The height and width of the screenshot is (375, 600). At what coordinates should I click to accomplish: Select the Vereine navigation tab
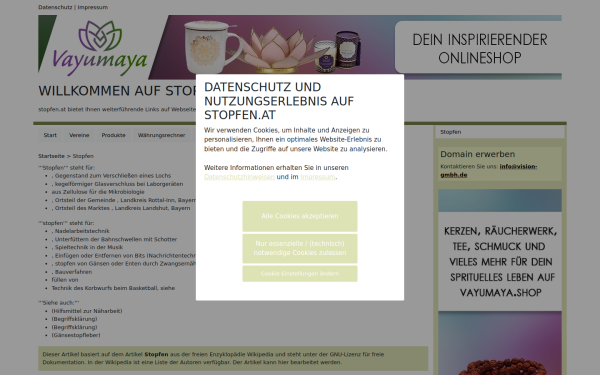click(79, 135)
